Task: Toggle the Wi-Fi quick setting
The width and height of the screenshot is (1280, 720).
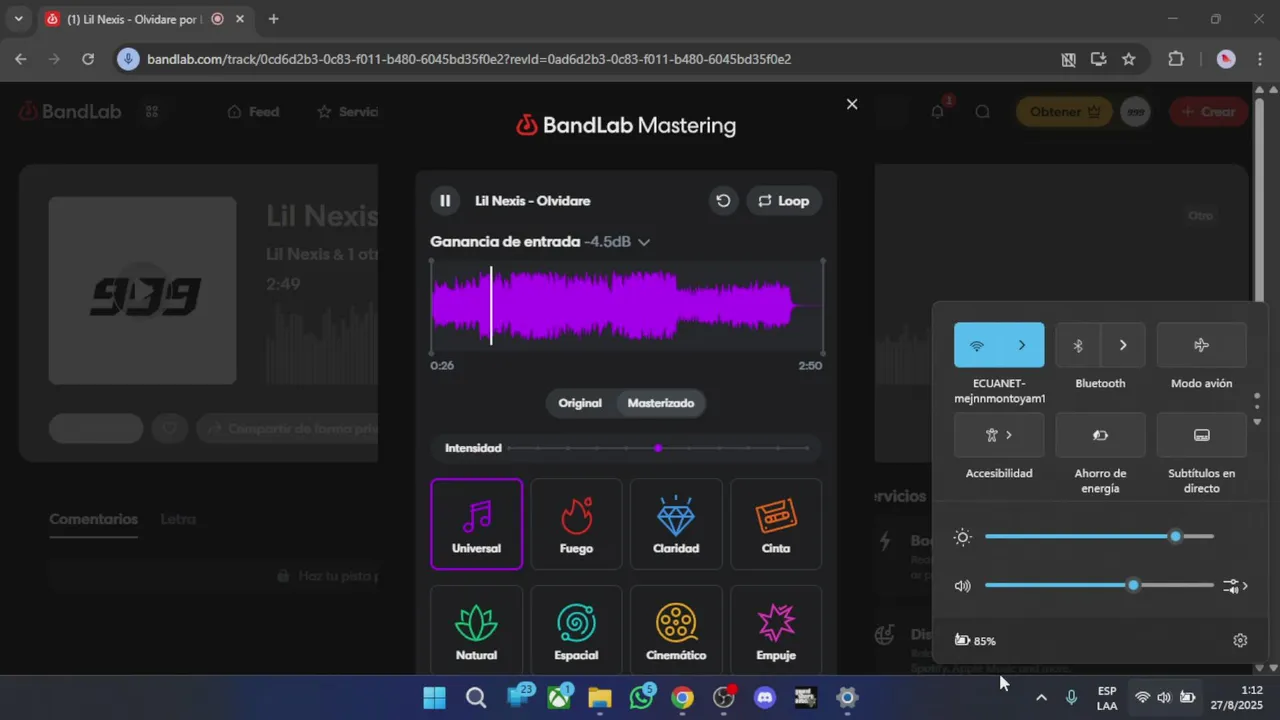Action: (977, 345)
